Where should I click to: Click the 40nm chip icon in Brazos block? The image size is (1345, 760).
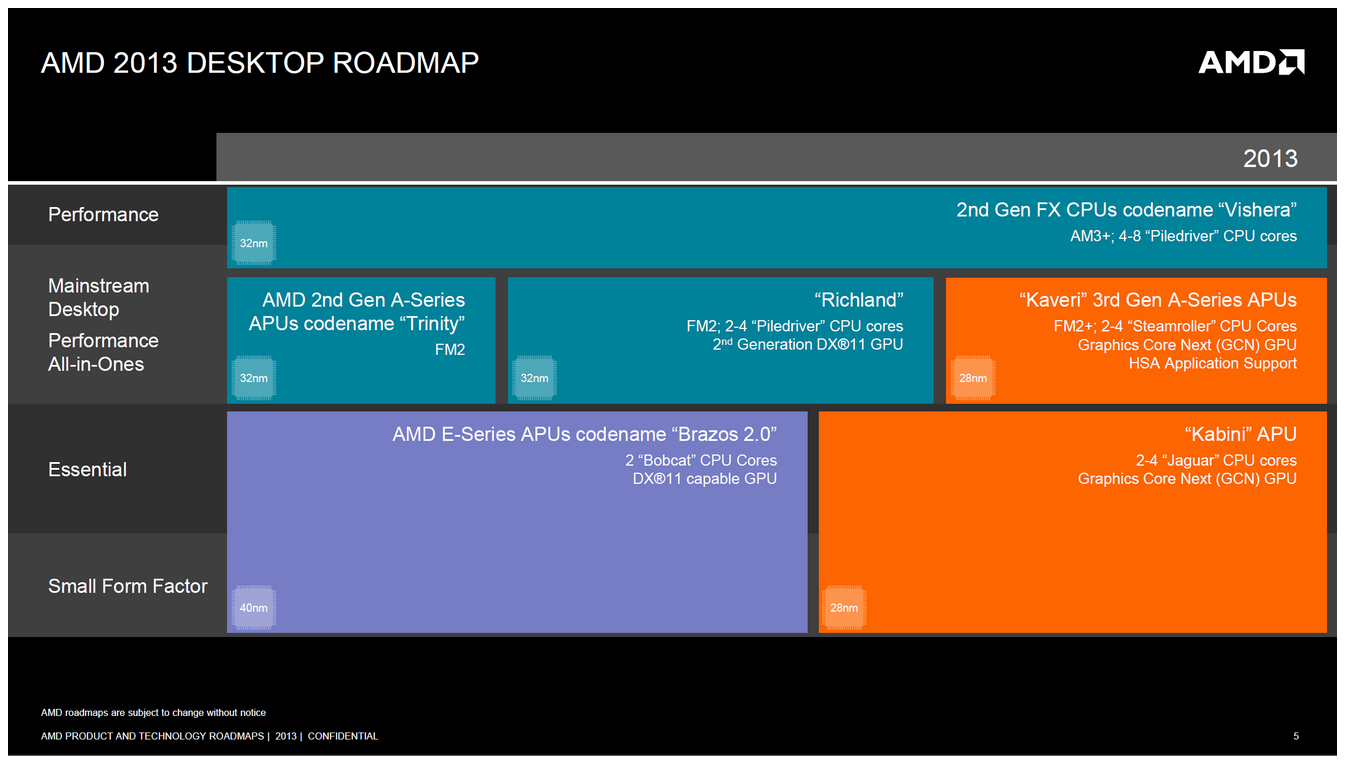(x=253, y=607)
